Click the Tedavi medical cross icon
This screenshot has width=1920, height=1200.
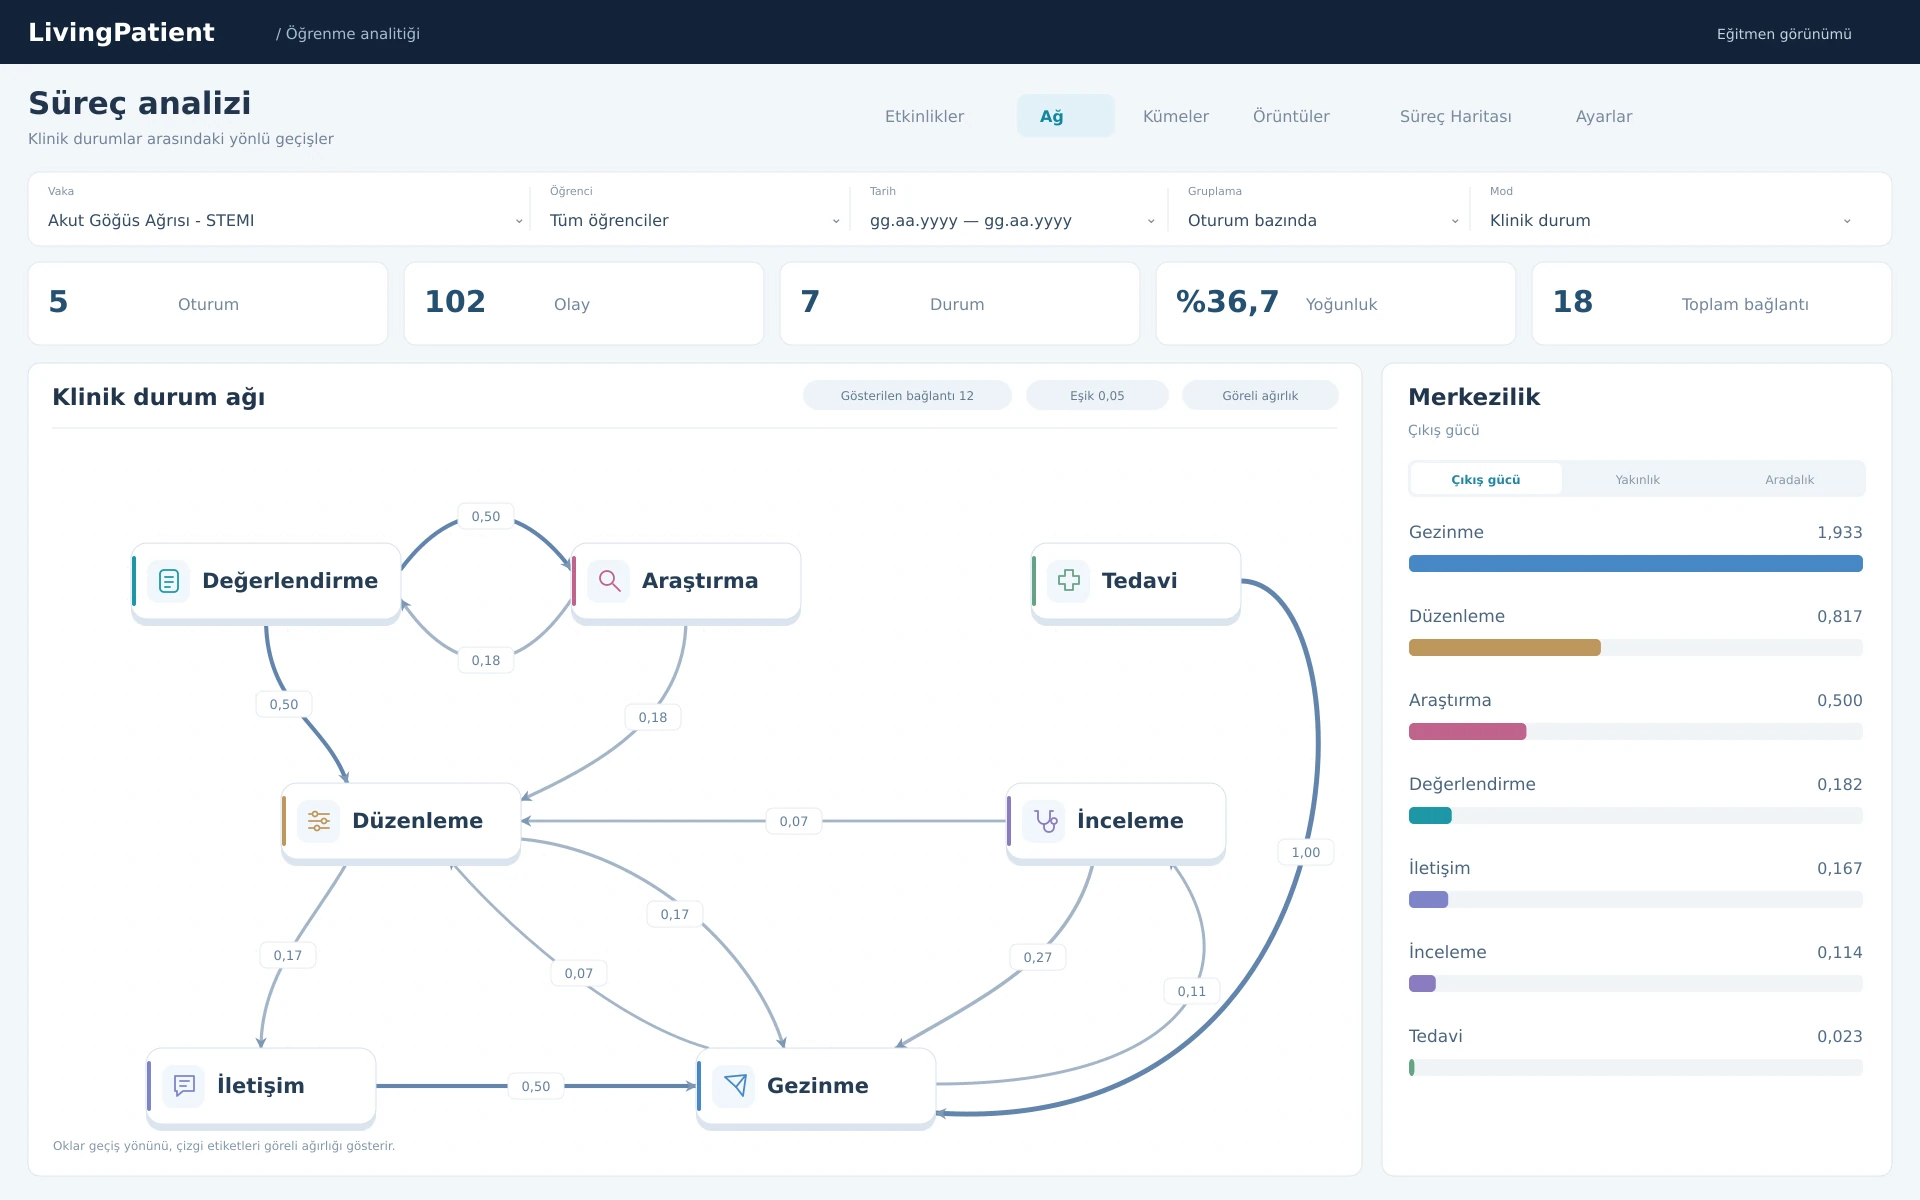tap(1068, 581)
